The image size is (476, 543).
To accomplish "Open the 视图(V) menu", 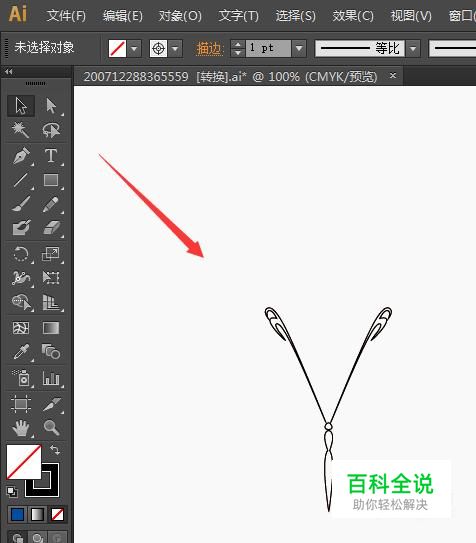I will [x=411, y=16].
